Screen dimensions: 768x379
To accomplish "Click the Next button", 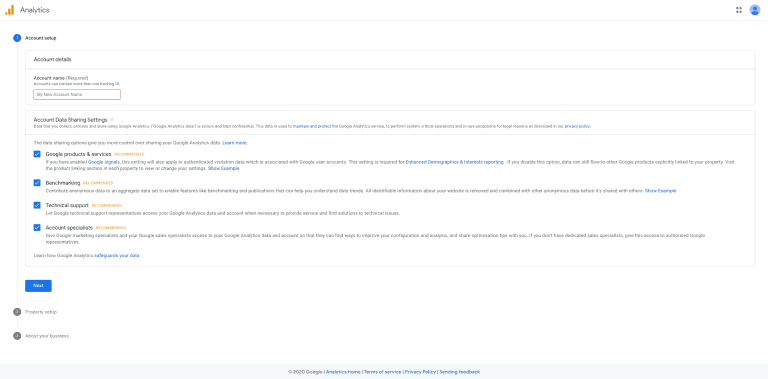I will [x=38, y=285].
